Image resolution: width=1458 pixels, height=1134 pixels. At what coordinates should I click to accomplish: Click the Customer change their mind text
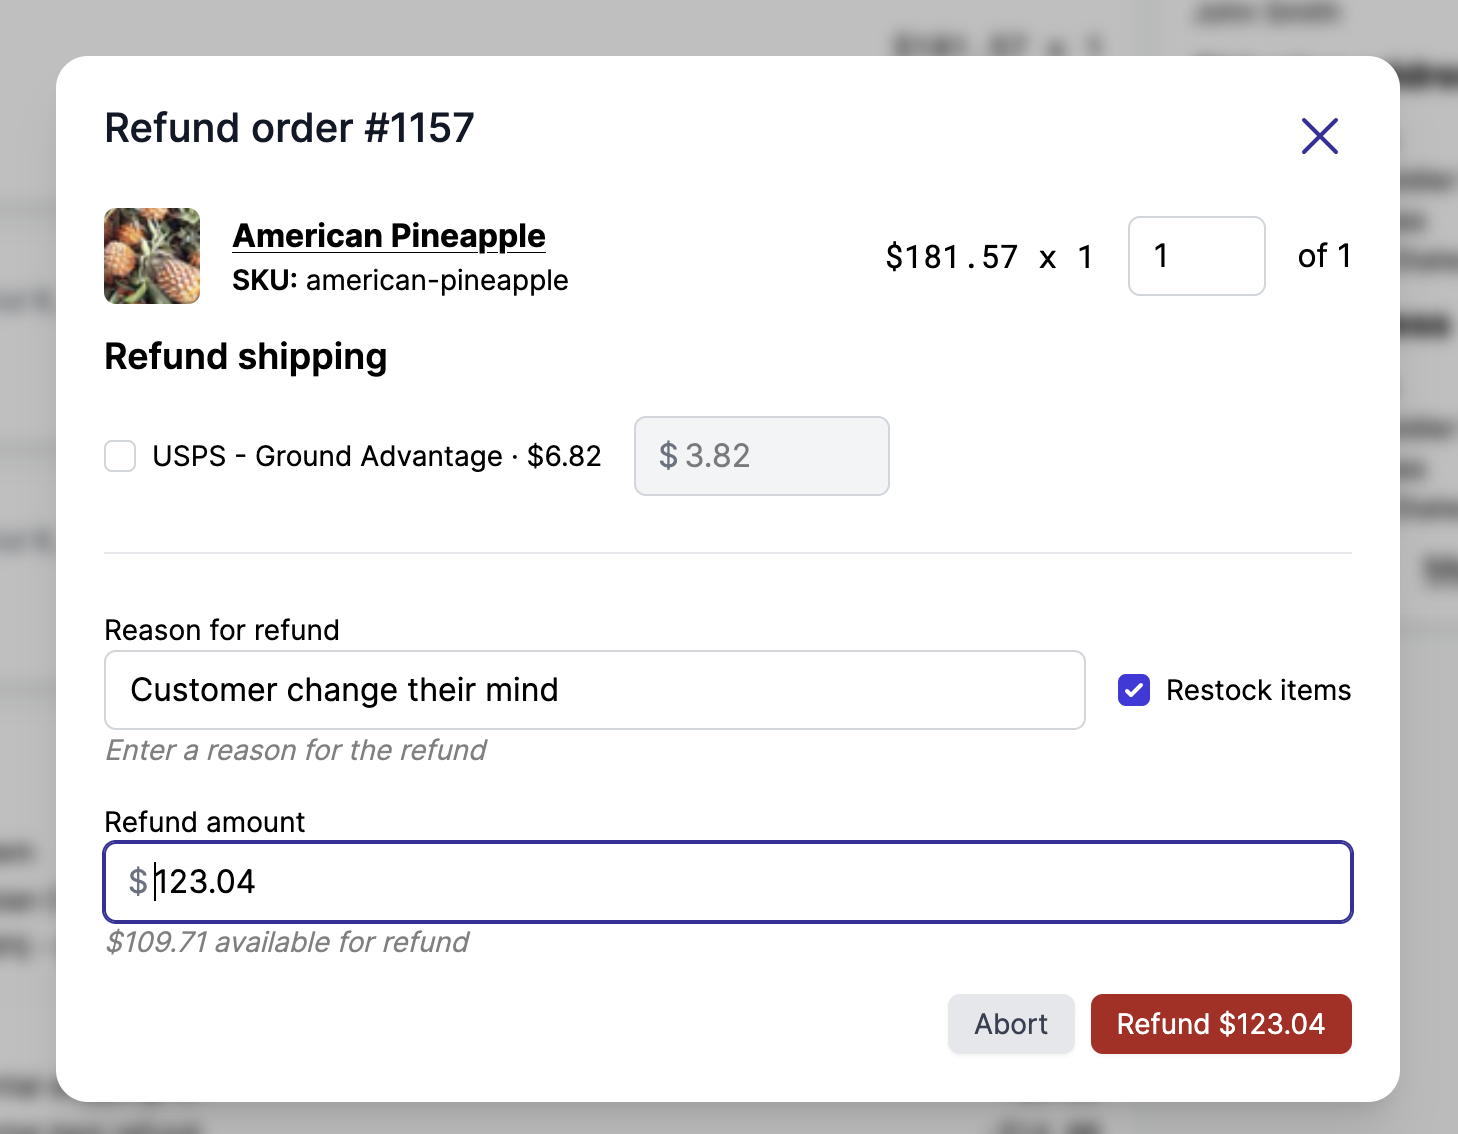pos(344,690)
